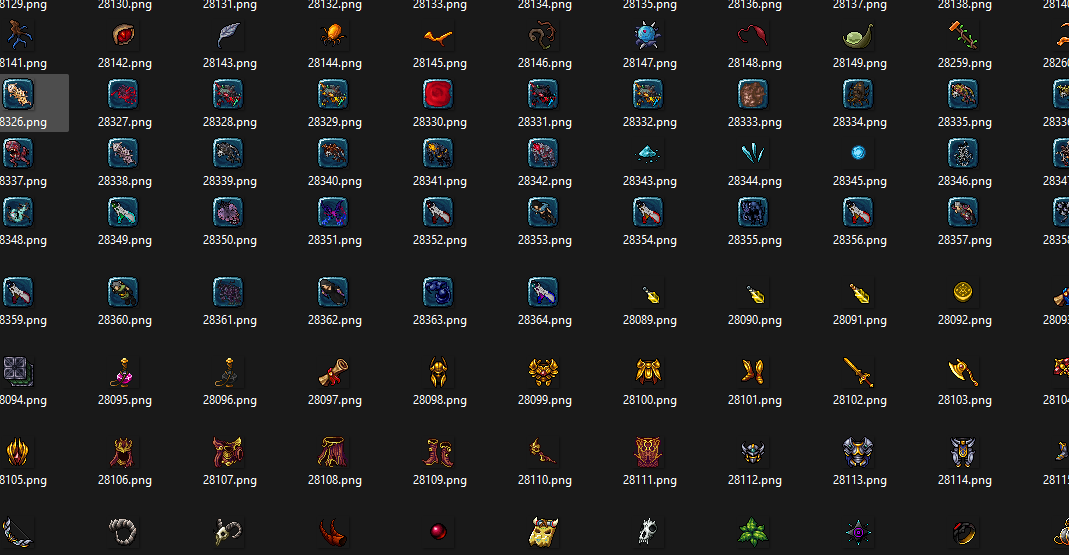The height and width of the screenshot is (555, 1069).
Task: Click the 28328.png file name
Action: point(230,122)
